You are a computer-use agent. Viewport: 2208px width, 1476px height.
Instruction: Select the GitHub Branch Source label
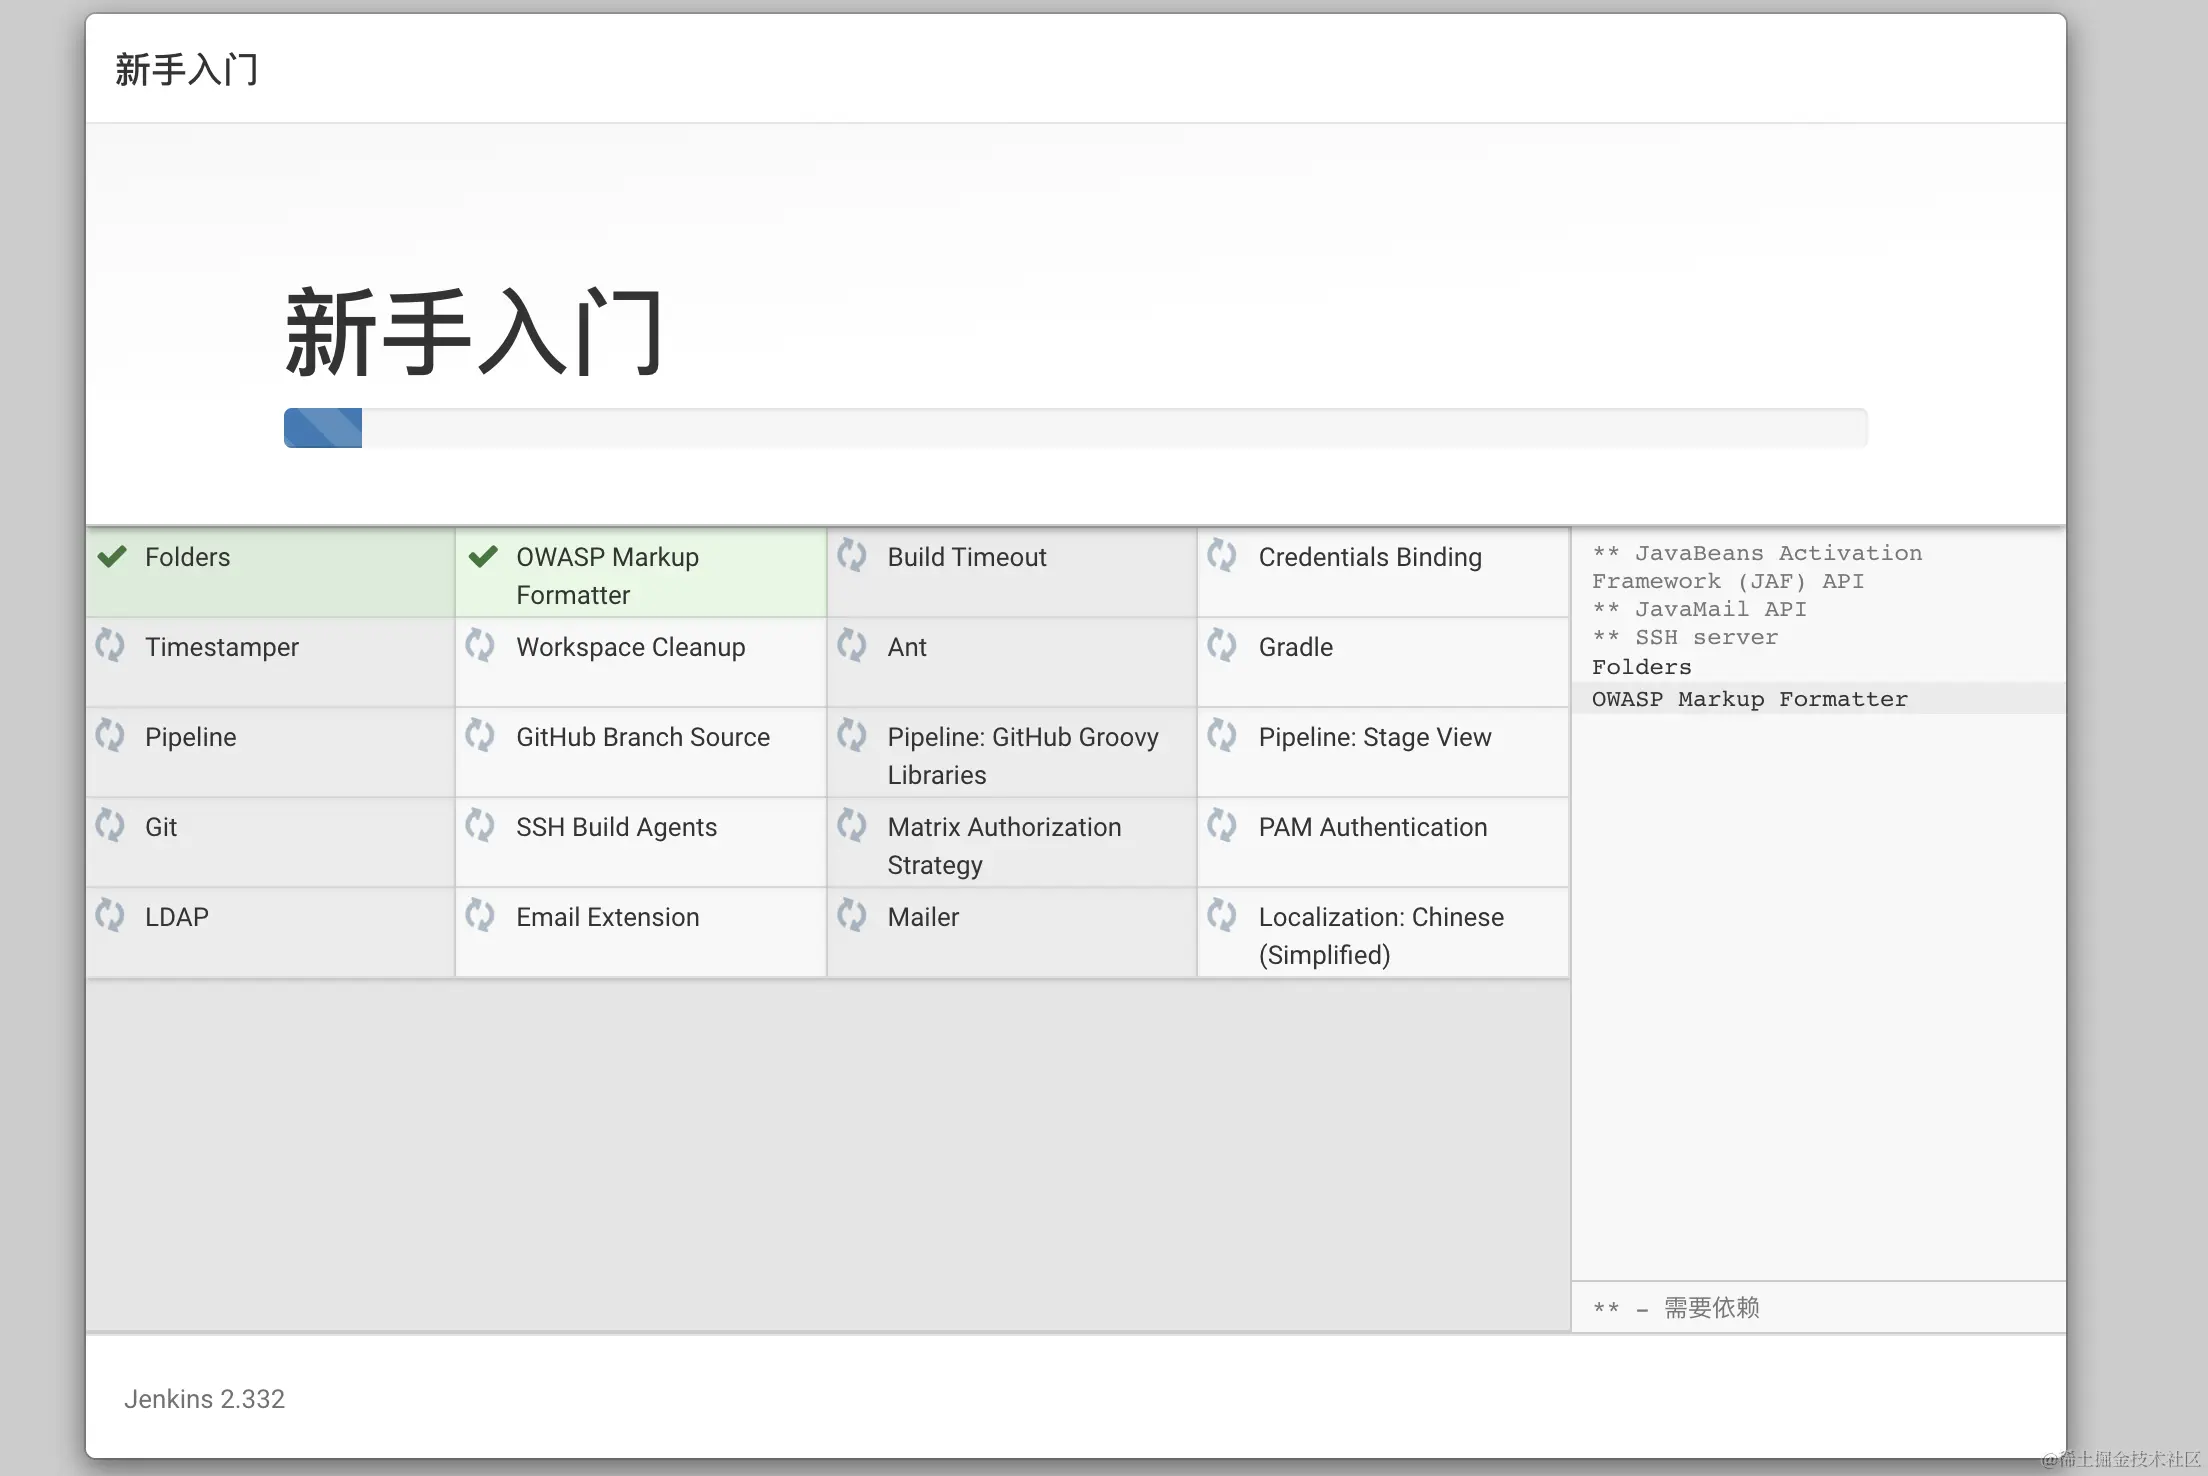tap(643, 737)
